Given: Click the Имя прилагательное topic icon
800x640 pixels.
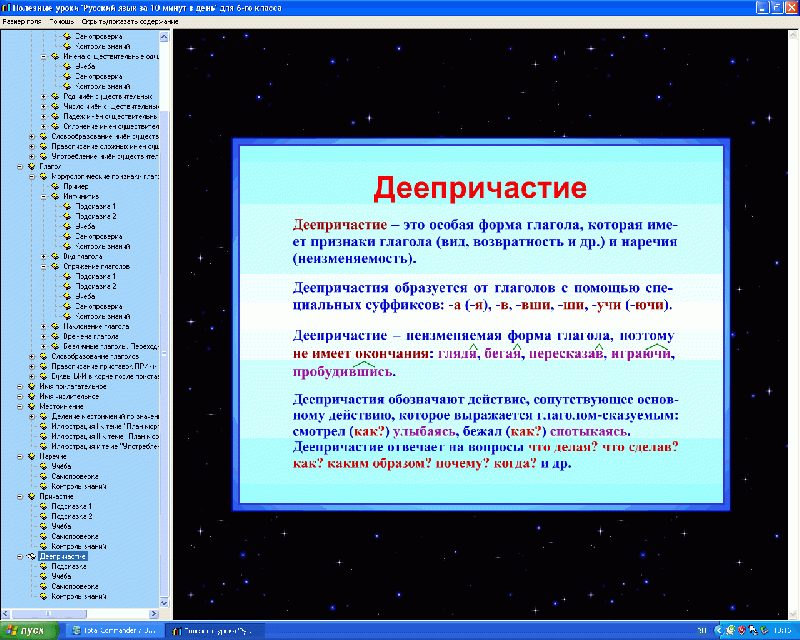Looking at the screenshot, I should tap(32, 386).
